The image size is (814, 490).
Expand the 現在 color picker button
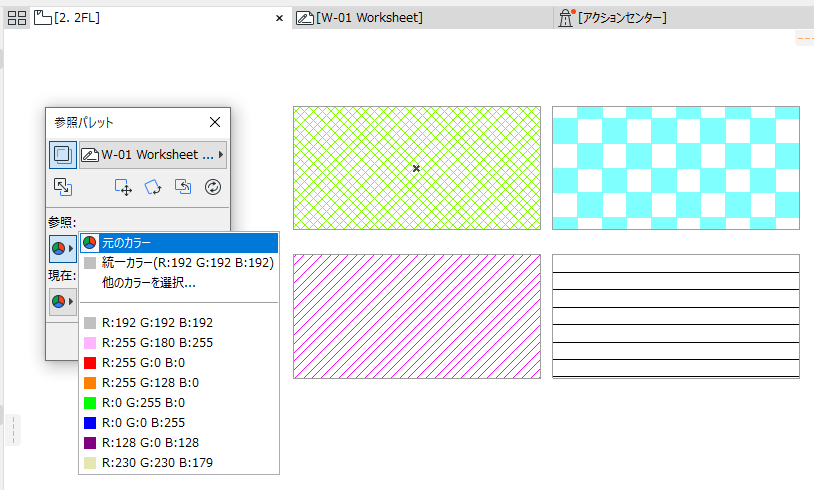[63, 302]
